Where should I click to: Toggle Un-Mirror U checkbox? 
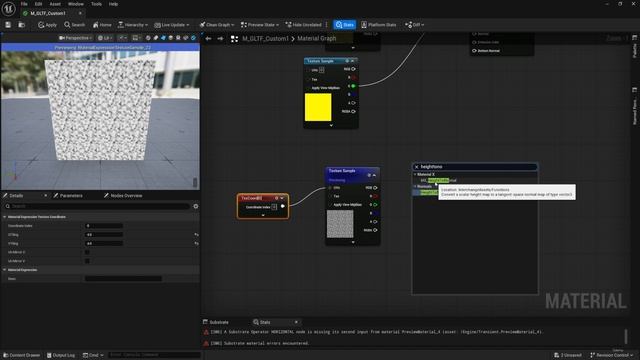coord(87,252)
